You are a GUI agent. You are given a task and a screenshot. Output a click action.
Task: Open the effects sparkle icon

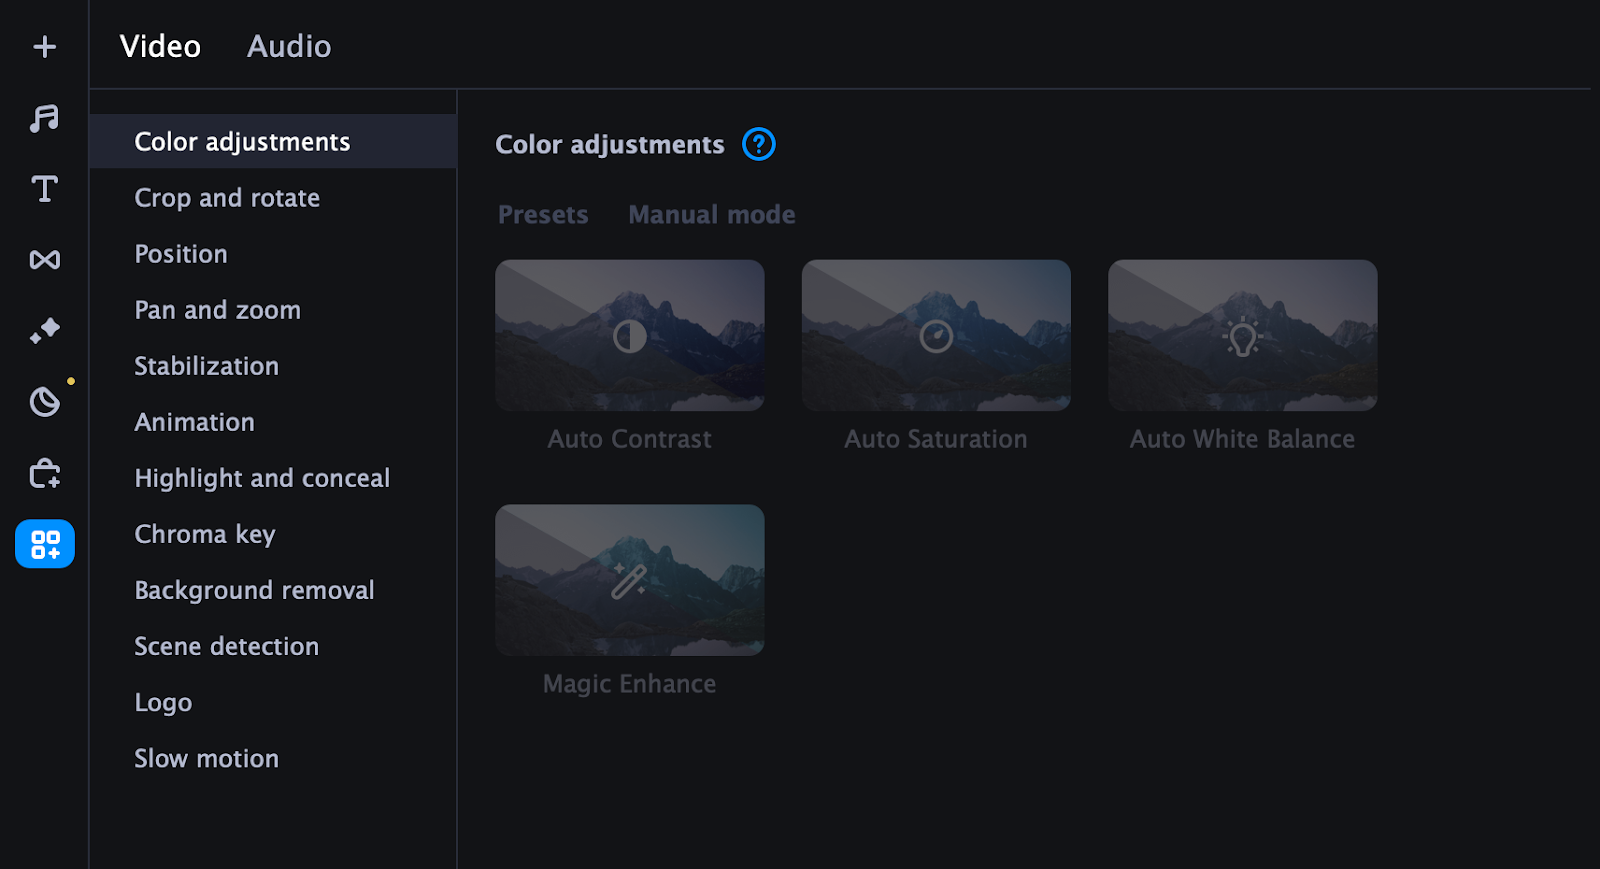(x=44, y=331)
